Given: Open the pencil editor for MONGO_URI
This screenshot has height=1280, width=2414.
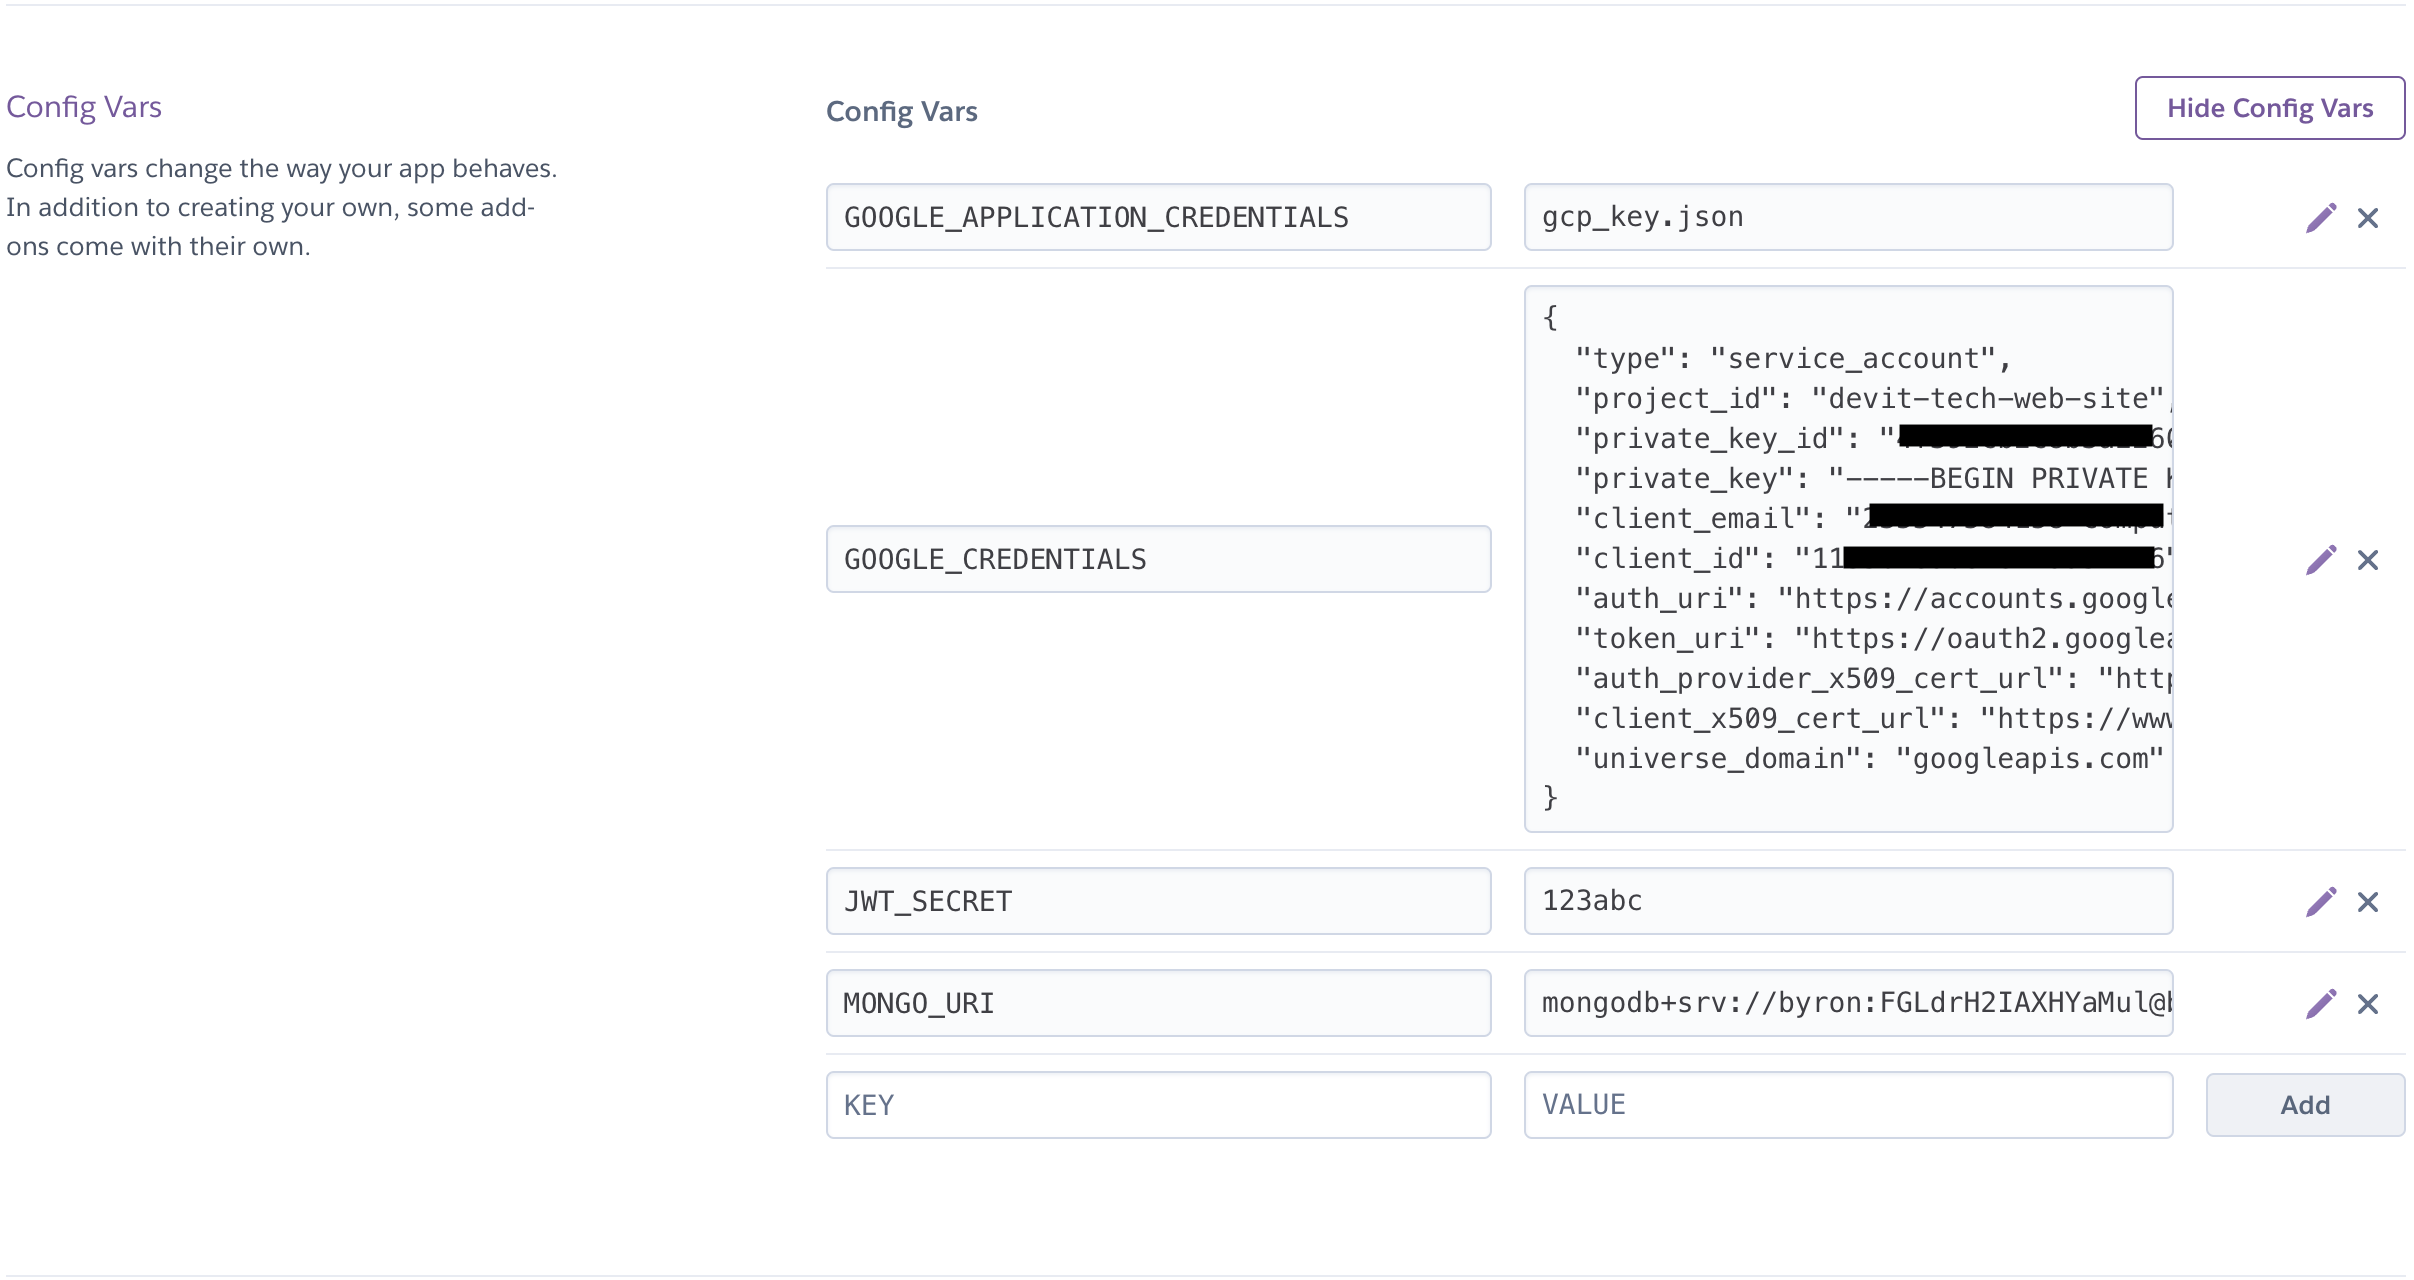Looking at the screenshot, I should pos(2321,1003).
